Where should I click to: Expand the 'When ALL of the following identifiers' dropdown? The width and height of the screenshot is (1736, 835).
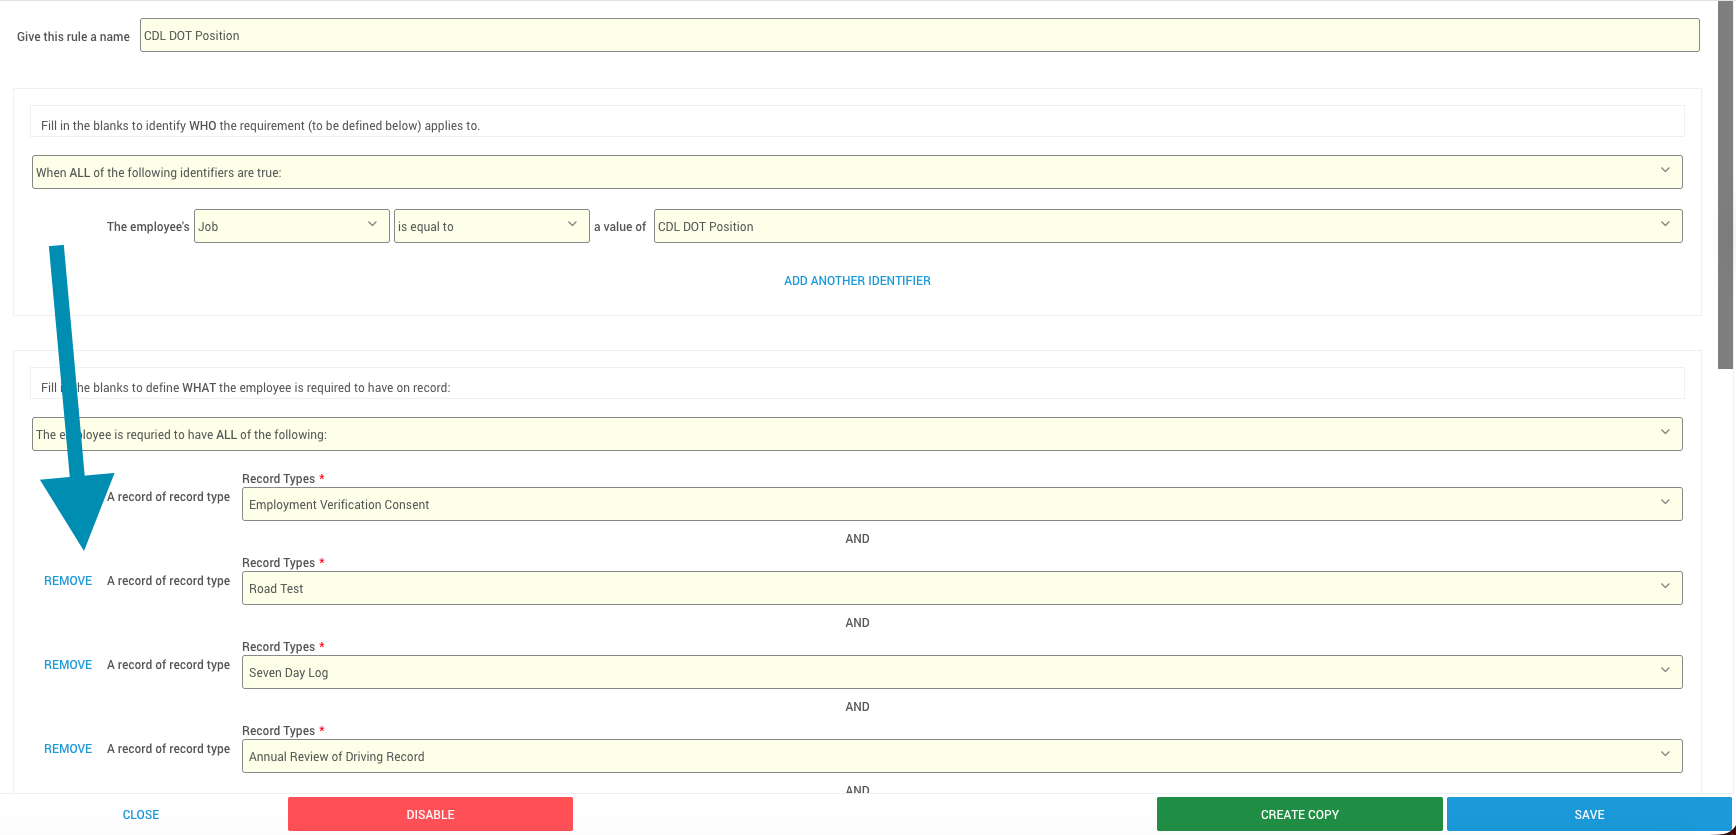pos(856,172)
